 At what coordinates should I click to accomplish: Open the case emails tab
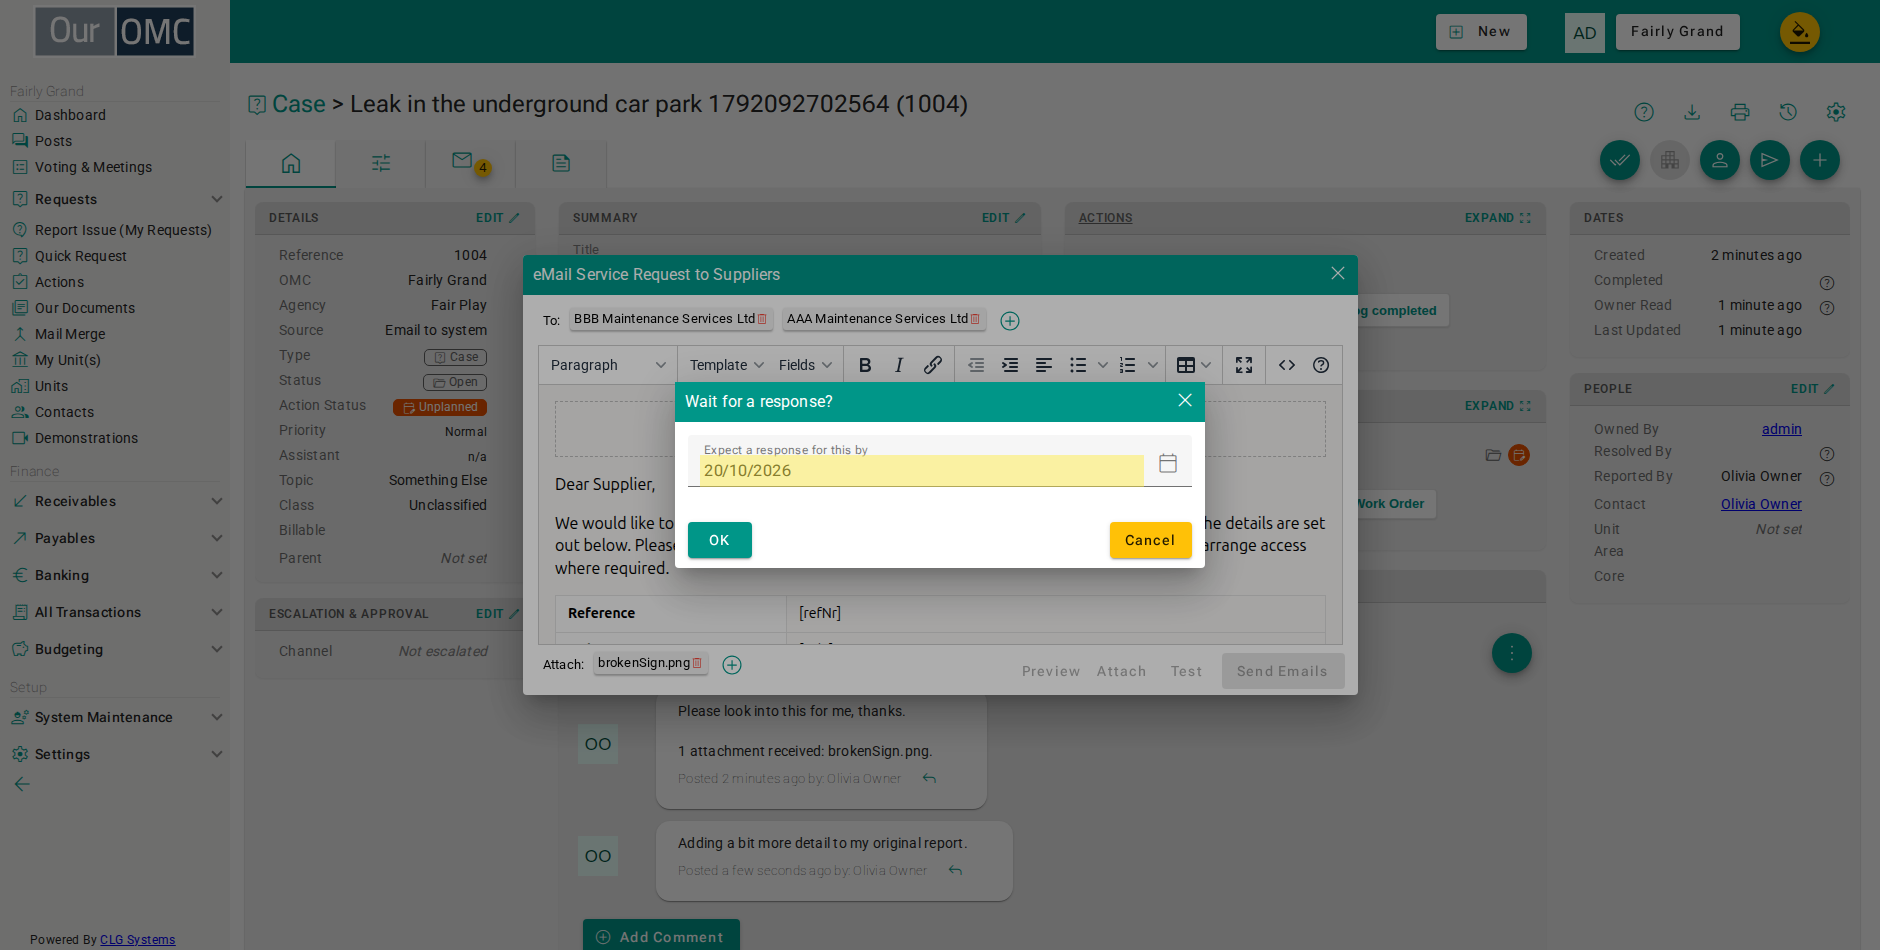[470, 163]
